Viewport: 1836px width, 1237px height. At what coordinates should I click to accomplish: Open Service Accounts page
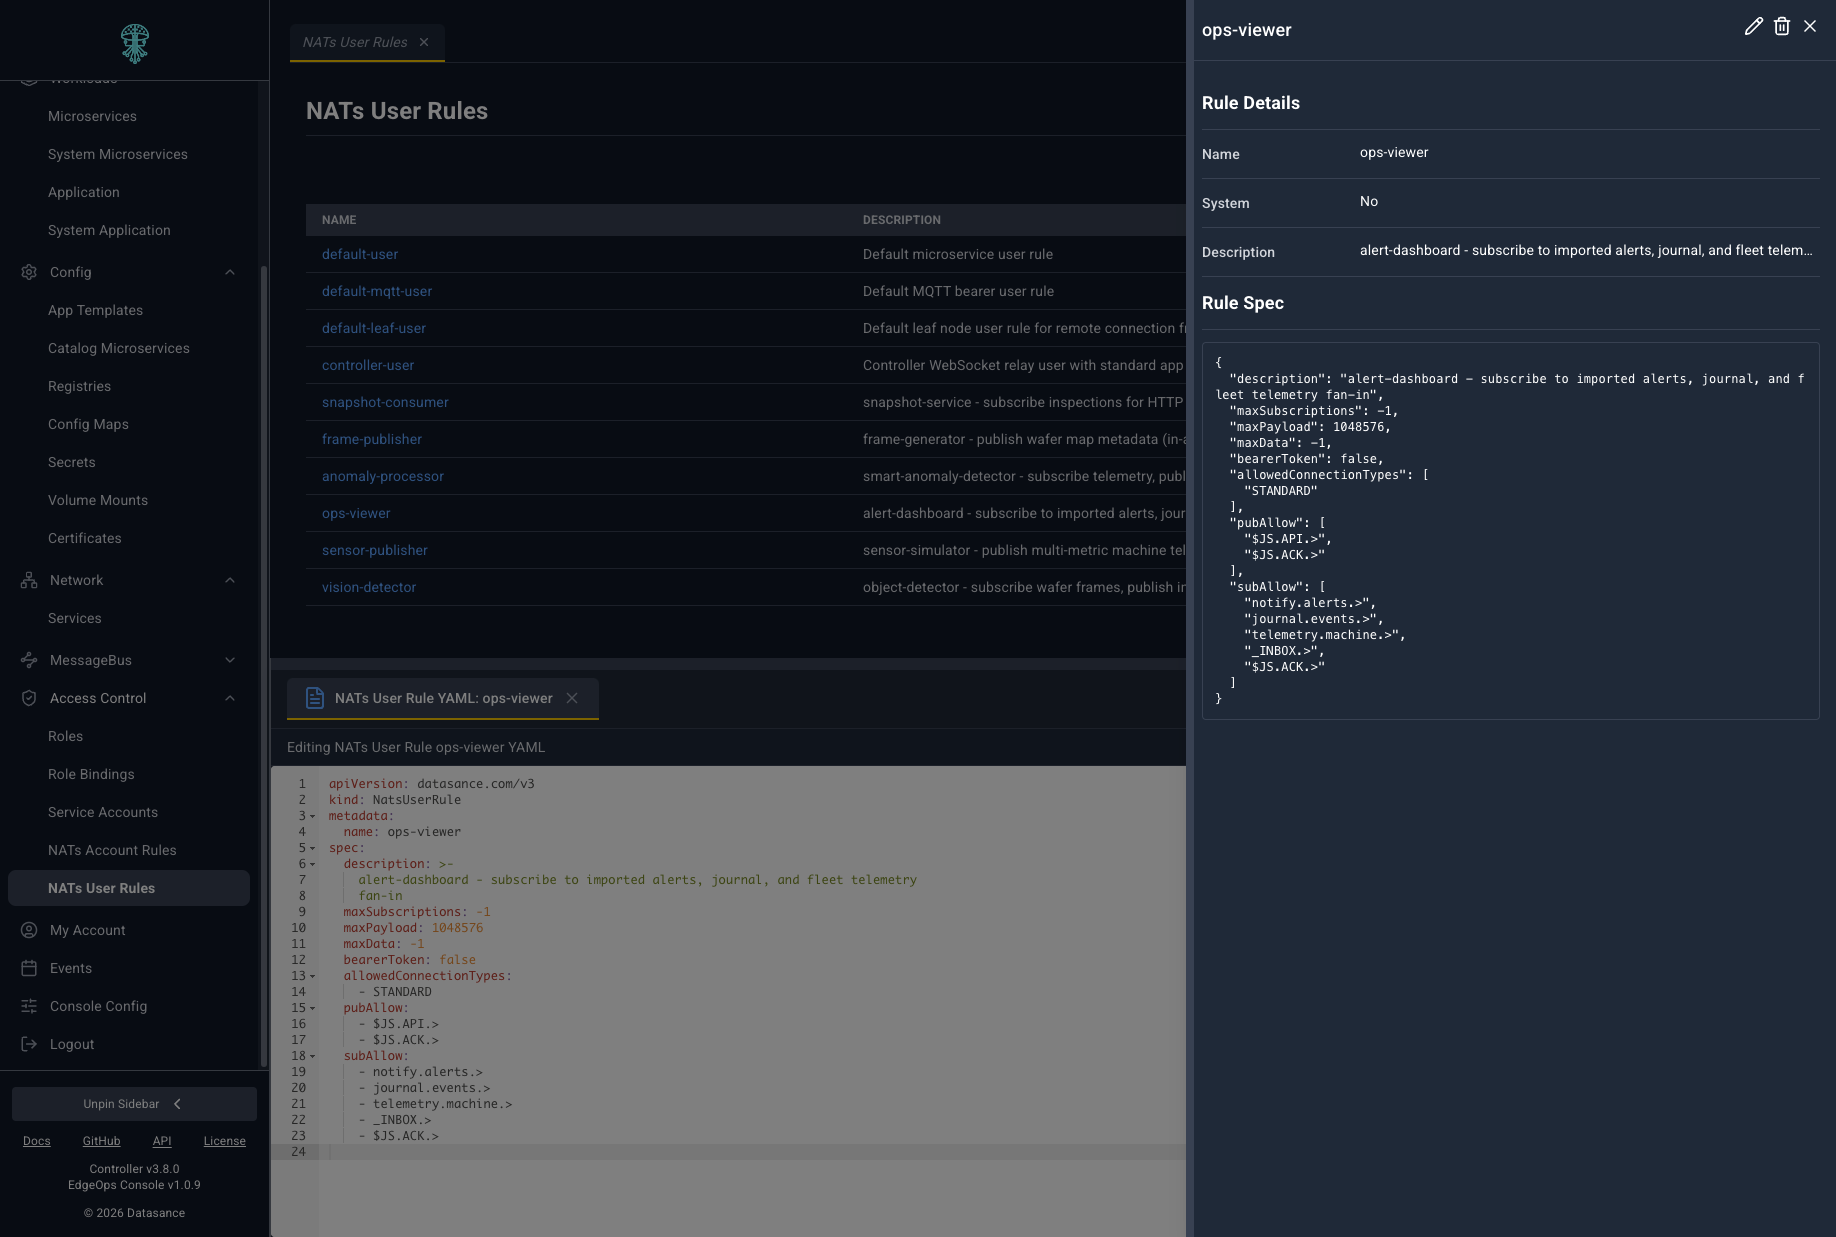[103, 812]
